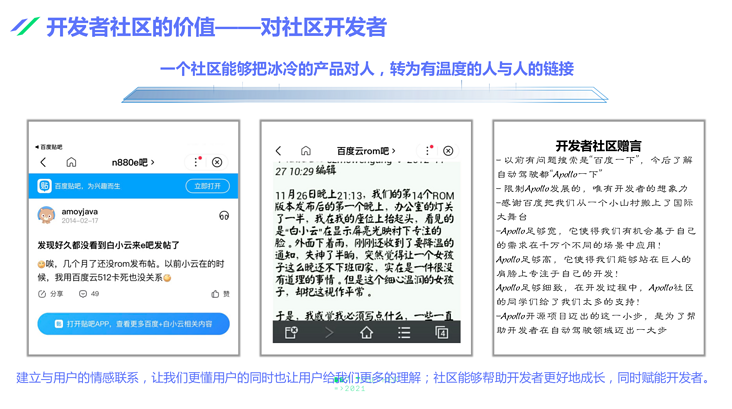Viewport: 732px width, 409px height.
Task: Select the date 2014-02-17 under amoyjava
Action: (80, 220)
